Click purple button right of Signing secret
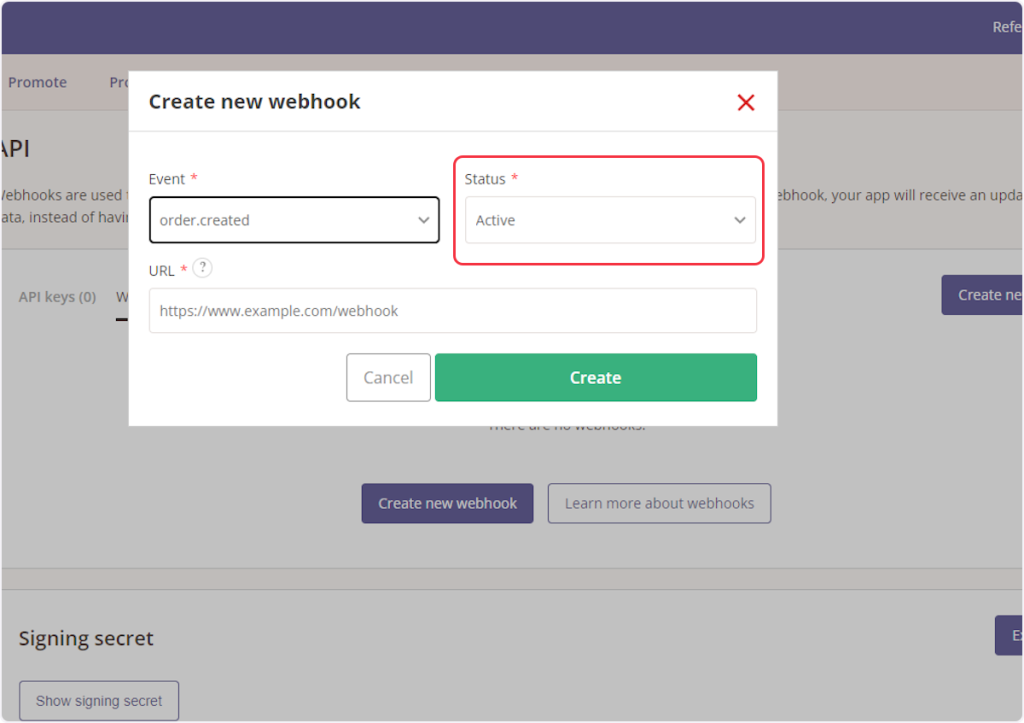Screen dimensions: 1024x723 tap(1010, 635)
